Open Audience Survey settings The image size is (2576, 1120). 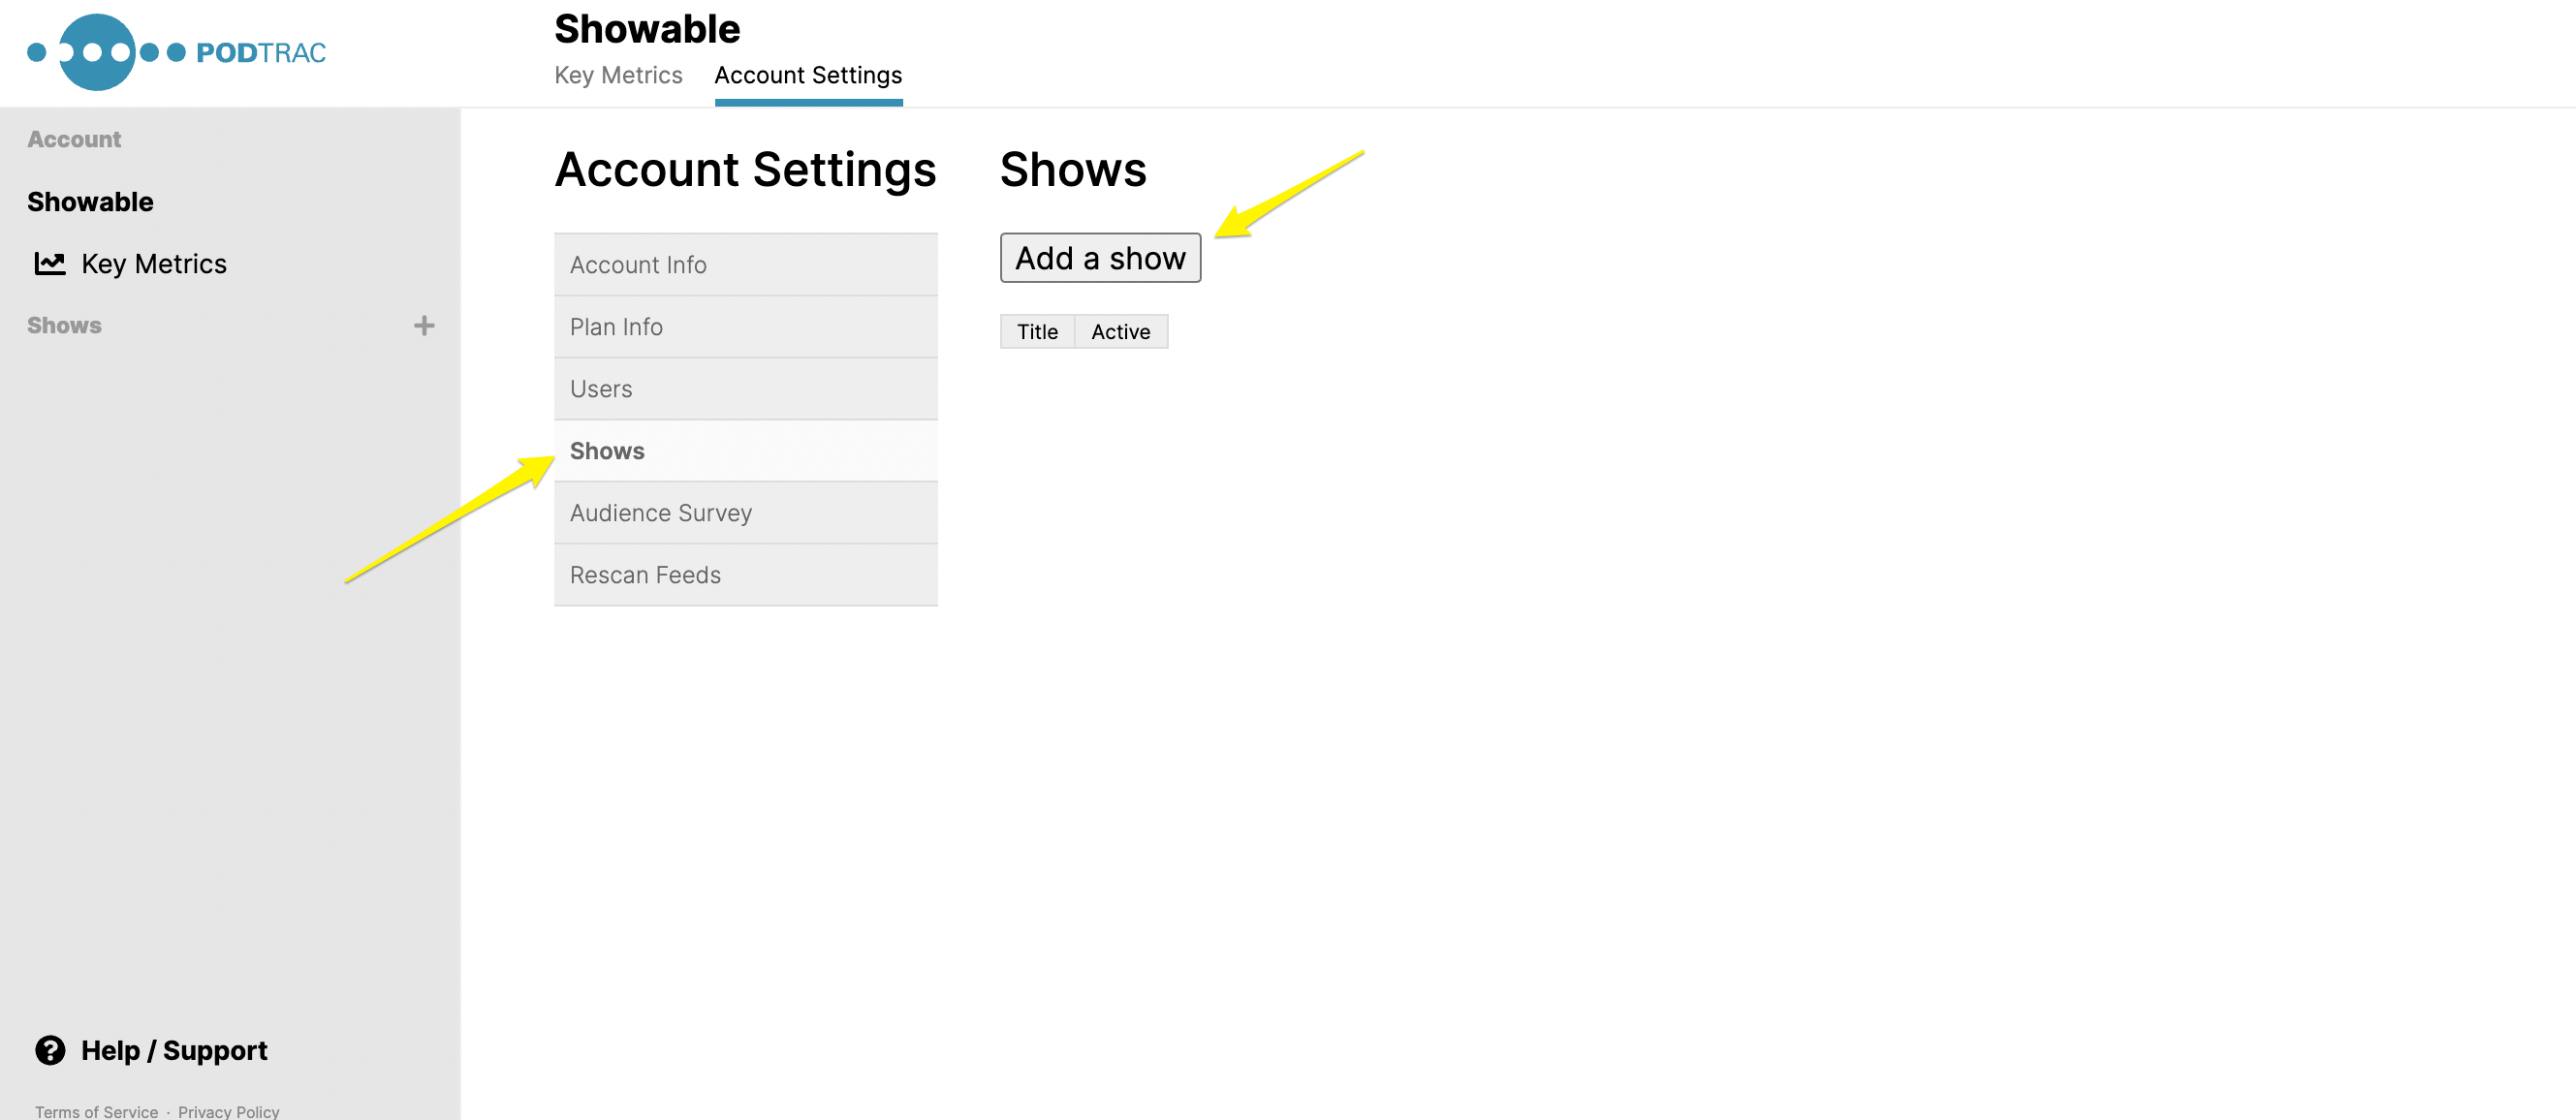[745, 513]
